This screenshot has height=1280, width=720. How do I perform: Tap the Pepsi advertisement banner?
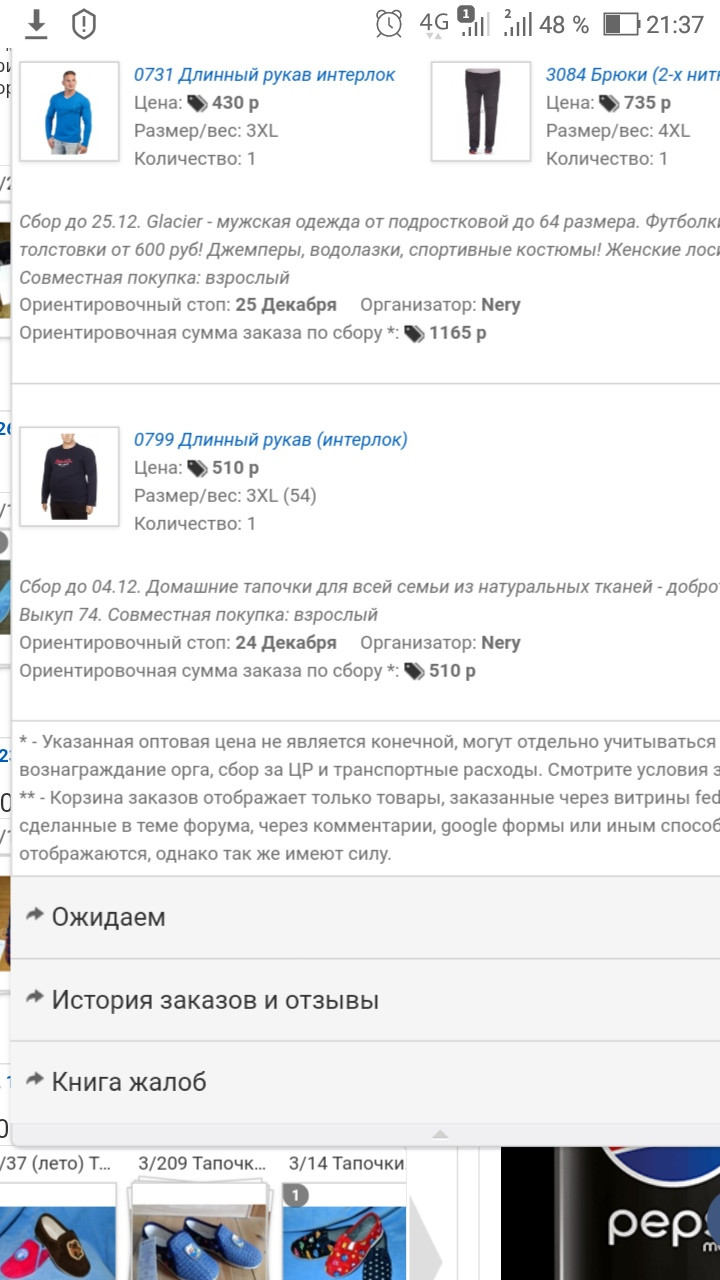pyautogui.click(x=610, y=1213)
